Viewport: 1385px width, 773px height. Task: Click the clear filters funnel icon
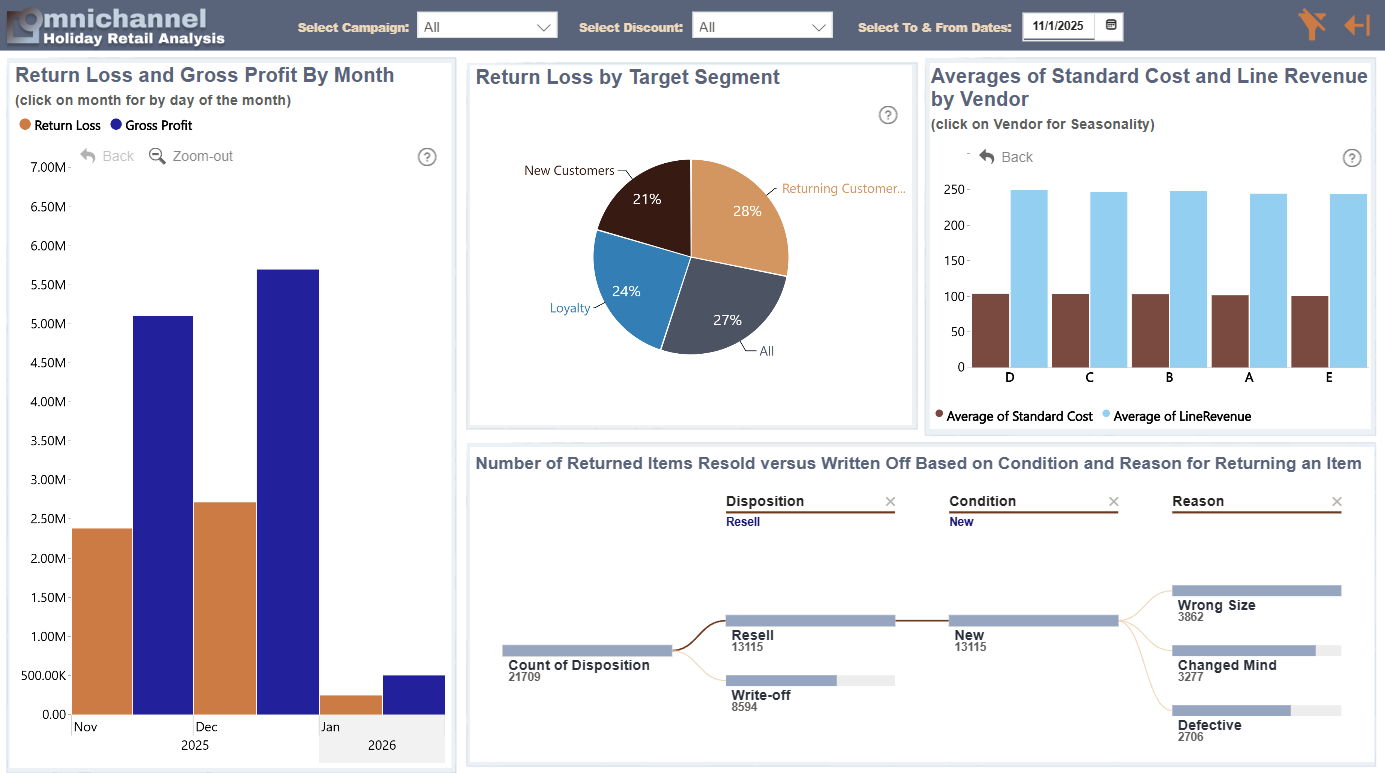point(1311,24)
